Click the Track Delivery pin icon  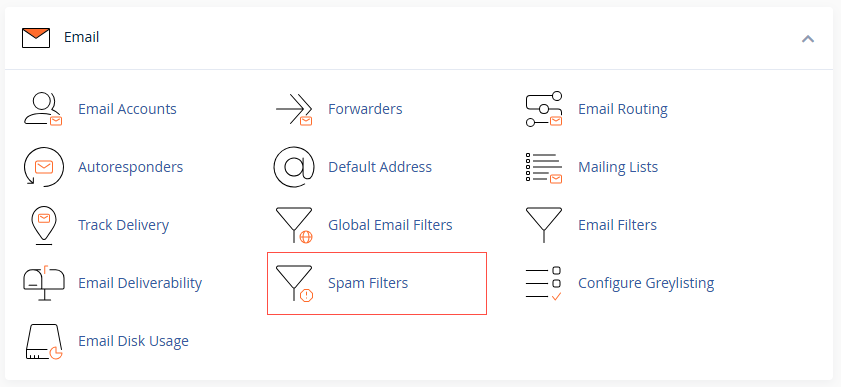pos(44,225)
